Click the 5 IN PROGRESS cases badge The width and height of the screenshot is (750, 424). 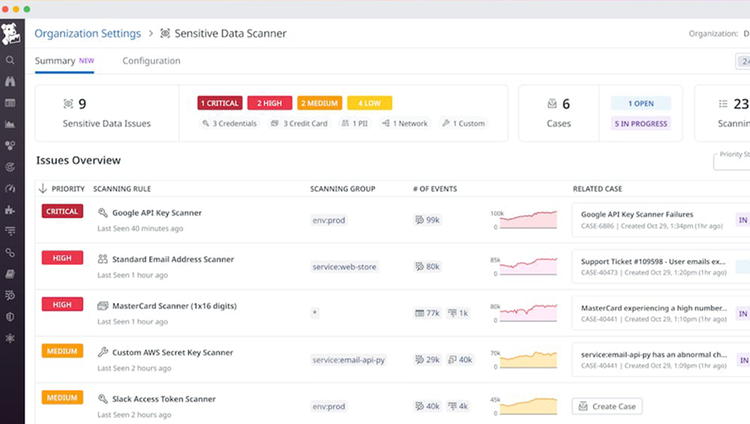pos(641,123)
